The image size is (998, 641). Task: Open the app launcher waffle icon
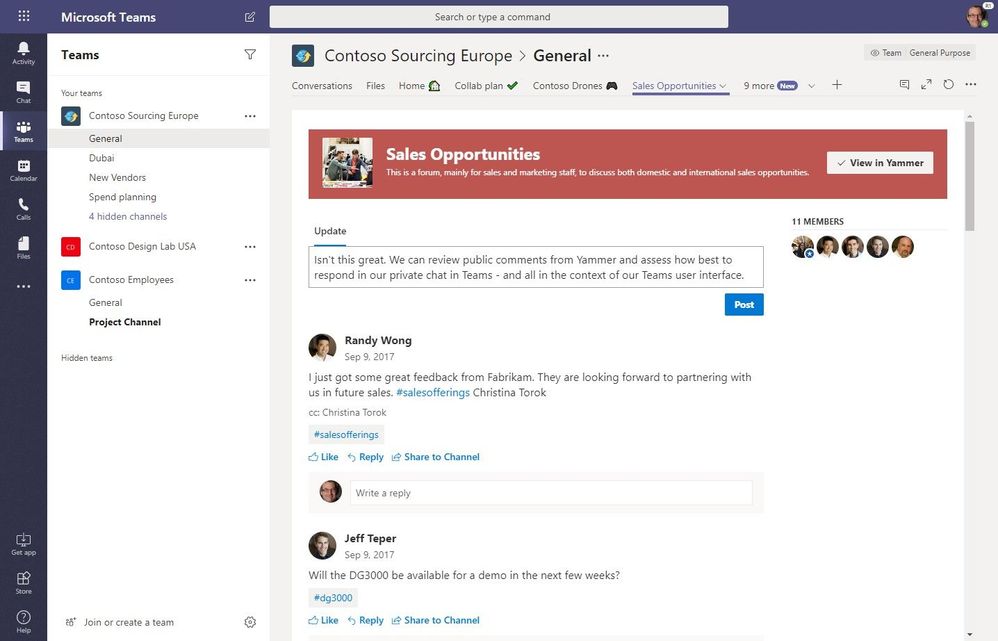(24, 16)
